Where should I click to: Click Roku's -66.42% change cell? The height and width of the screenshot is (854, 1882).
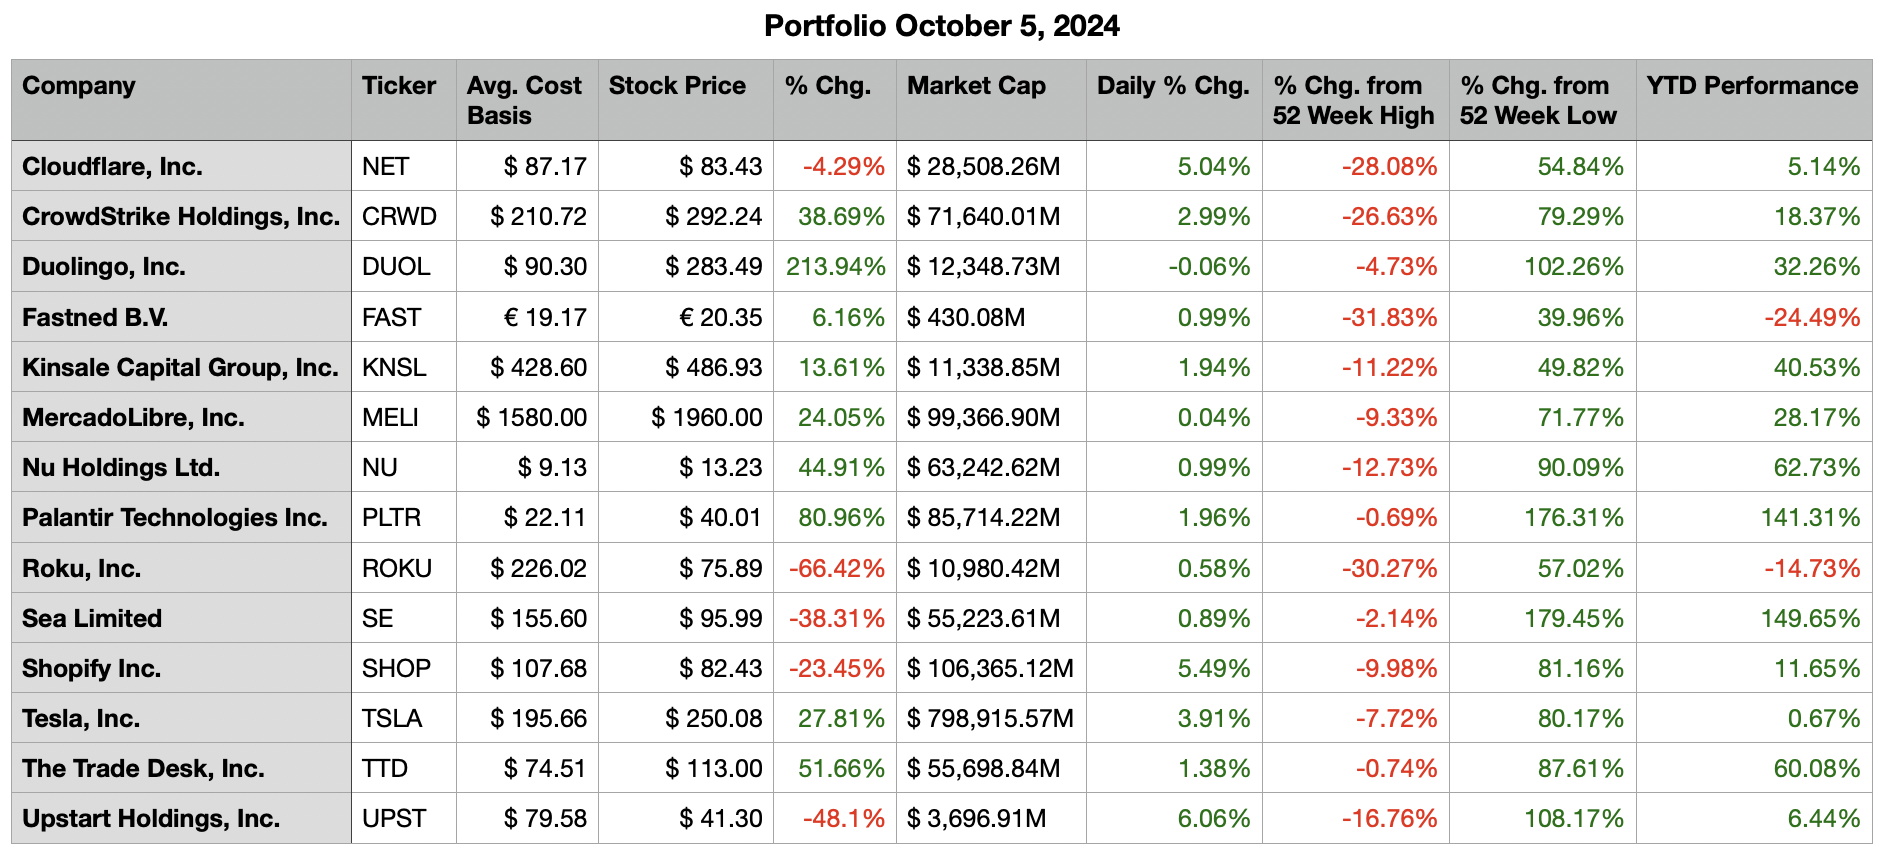pos(837,569)
